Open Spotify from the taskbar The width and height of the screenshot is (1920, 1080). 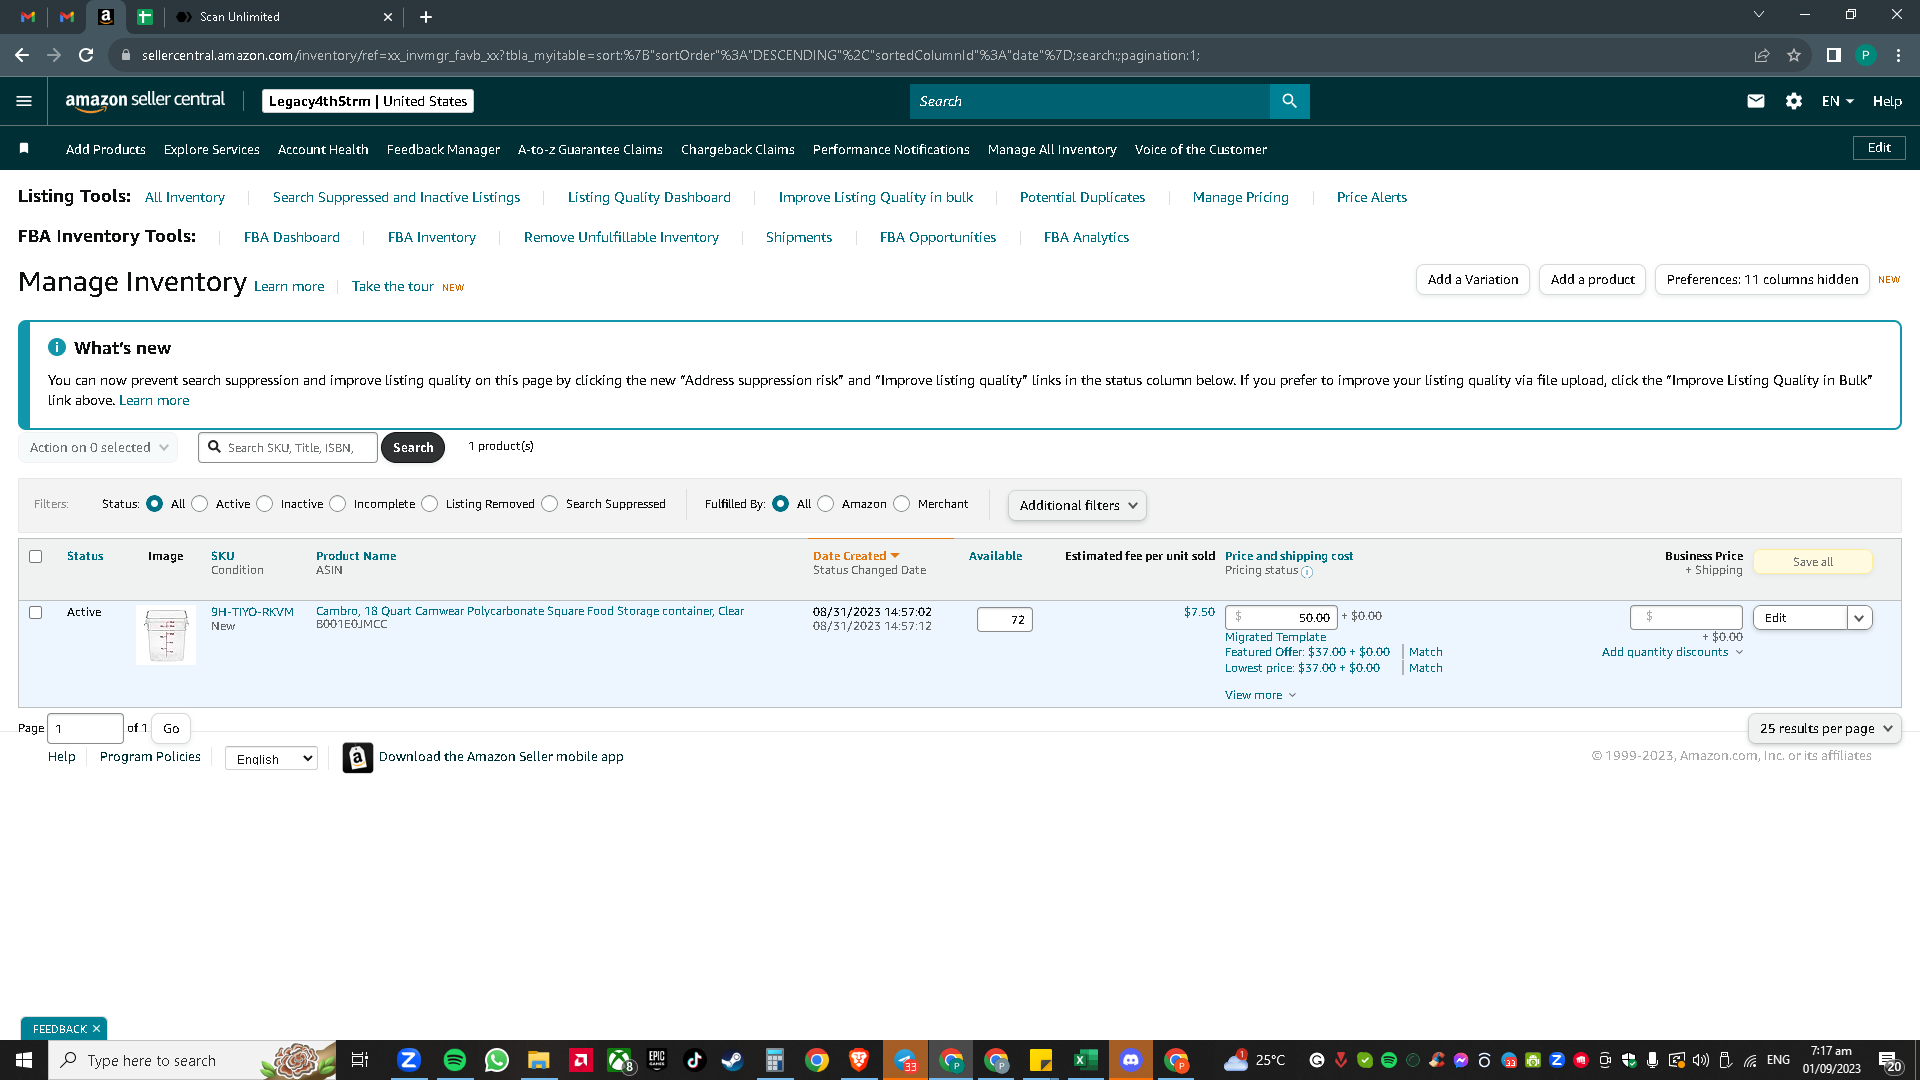454,1060
